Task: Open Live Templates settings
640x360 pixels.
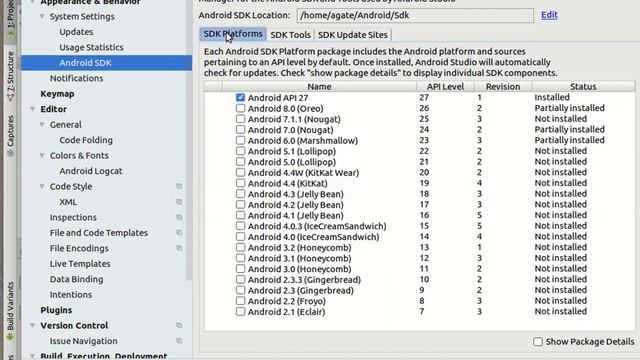Action: click(x=80, y=264)
